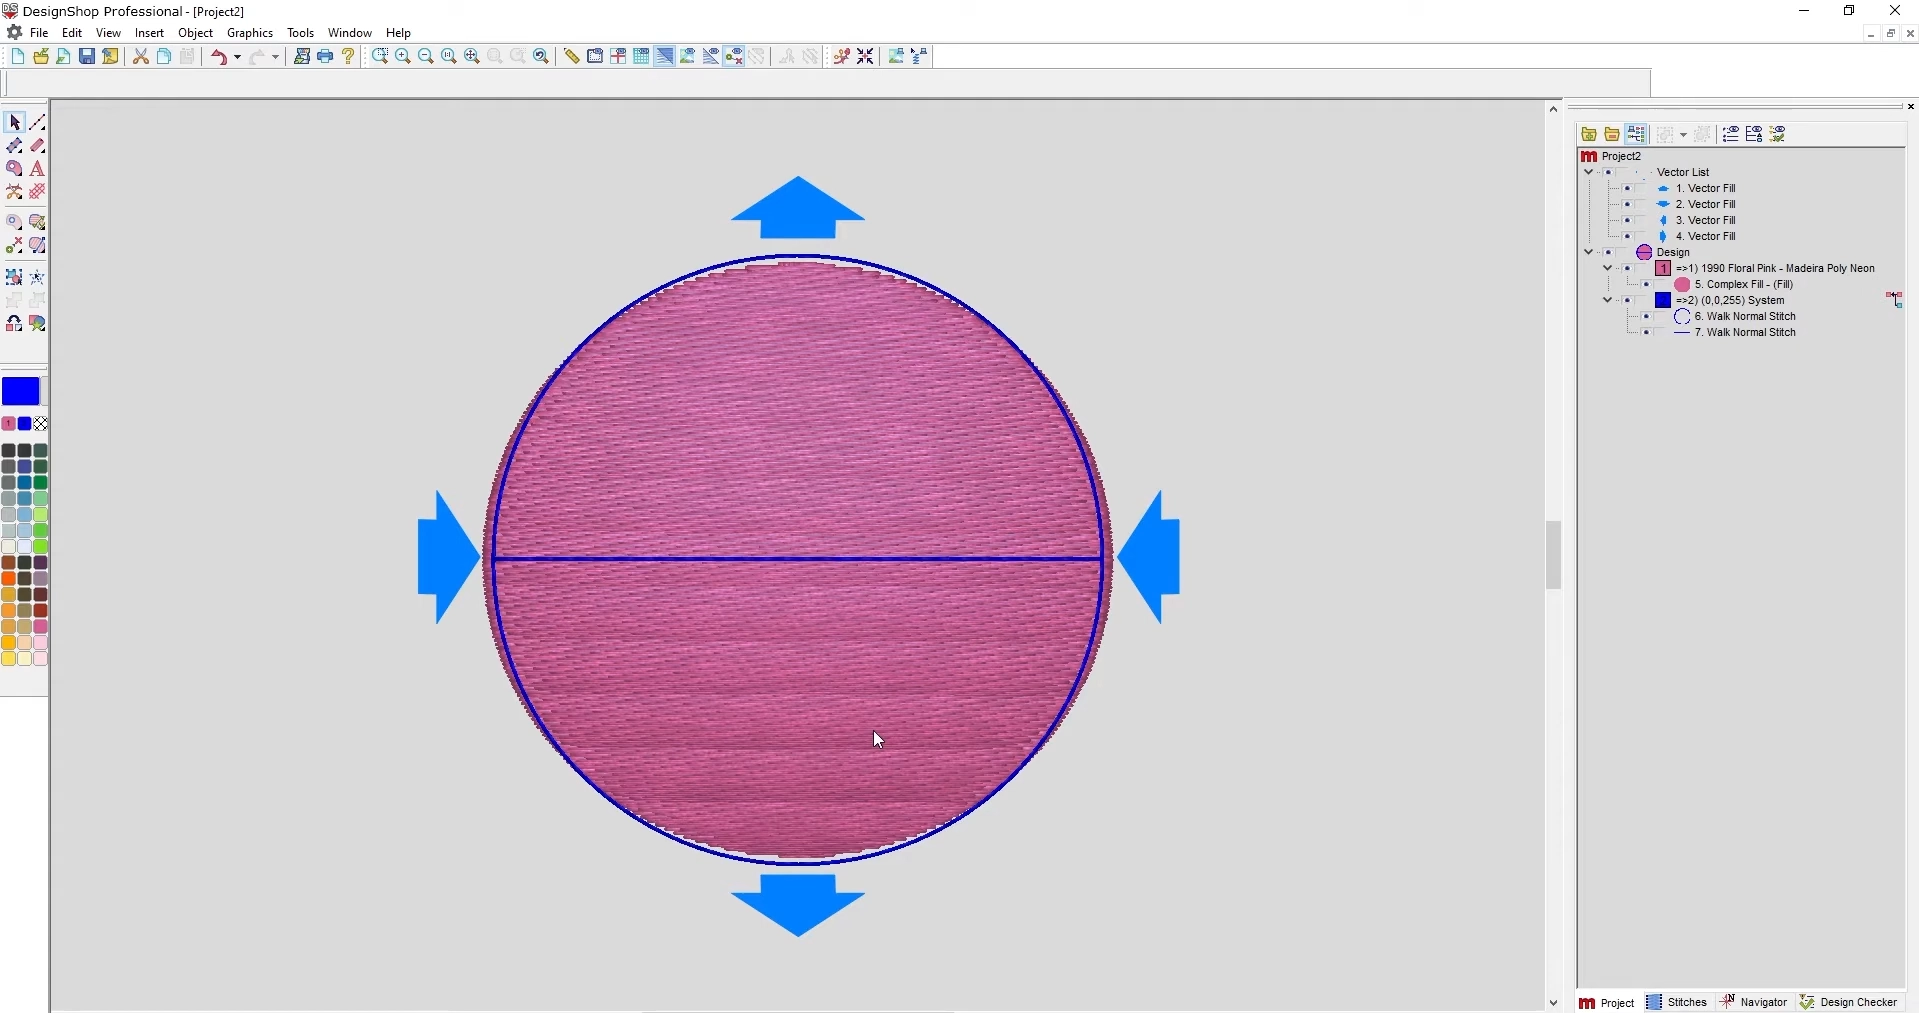Open the Undo history dropdown arrow

[237, 57]
